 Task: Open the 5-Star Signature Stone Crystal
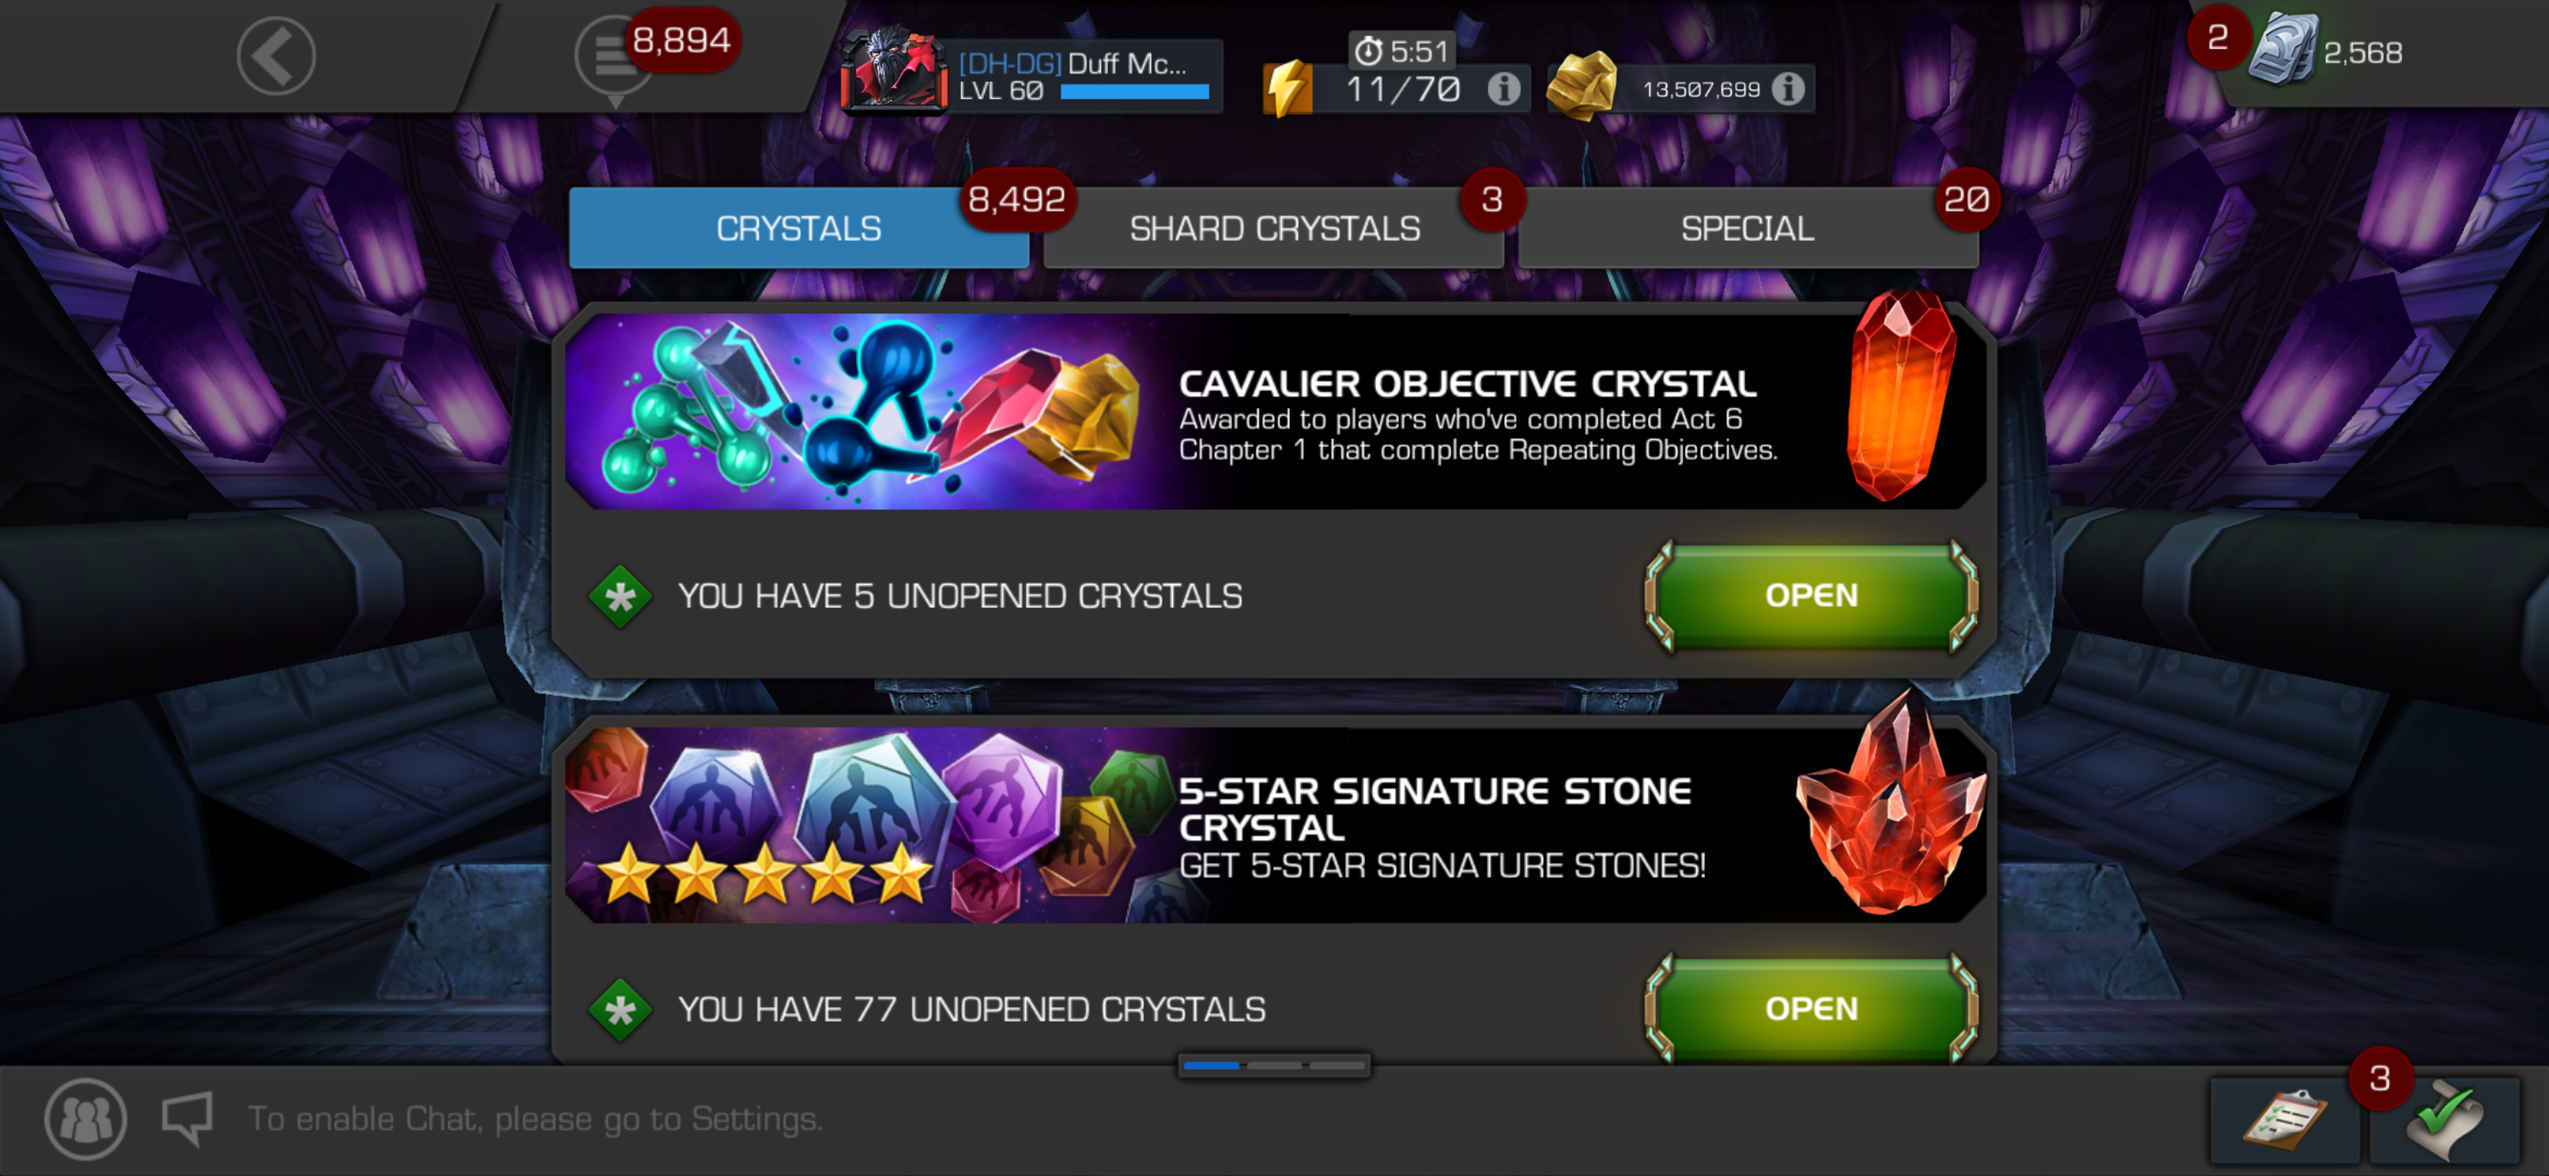pyautogui.click(x=1811, y=1008)
